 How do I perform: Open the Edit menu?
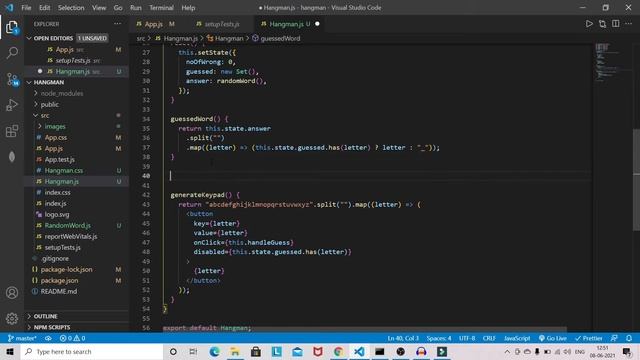click(44, 8)
